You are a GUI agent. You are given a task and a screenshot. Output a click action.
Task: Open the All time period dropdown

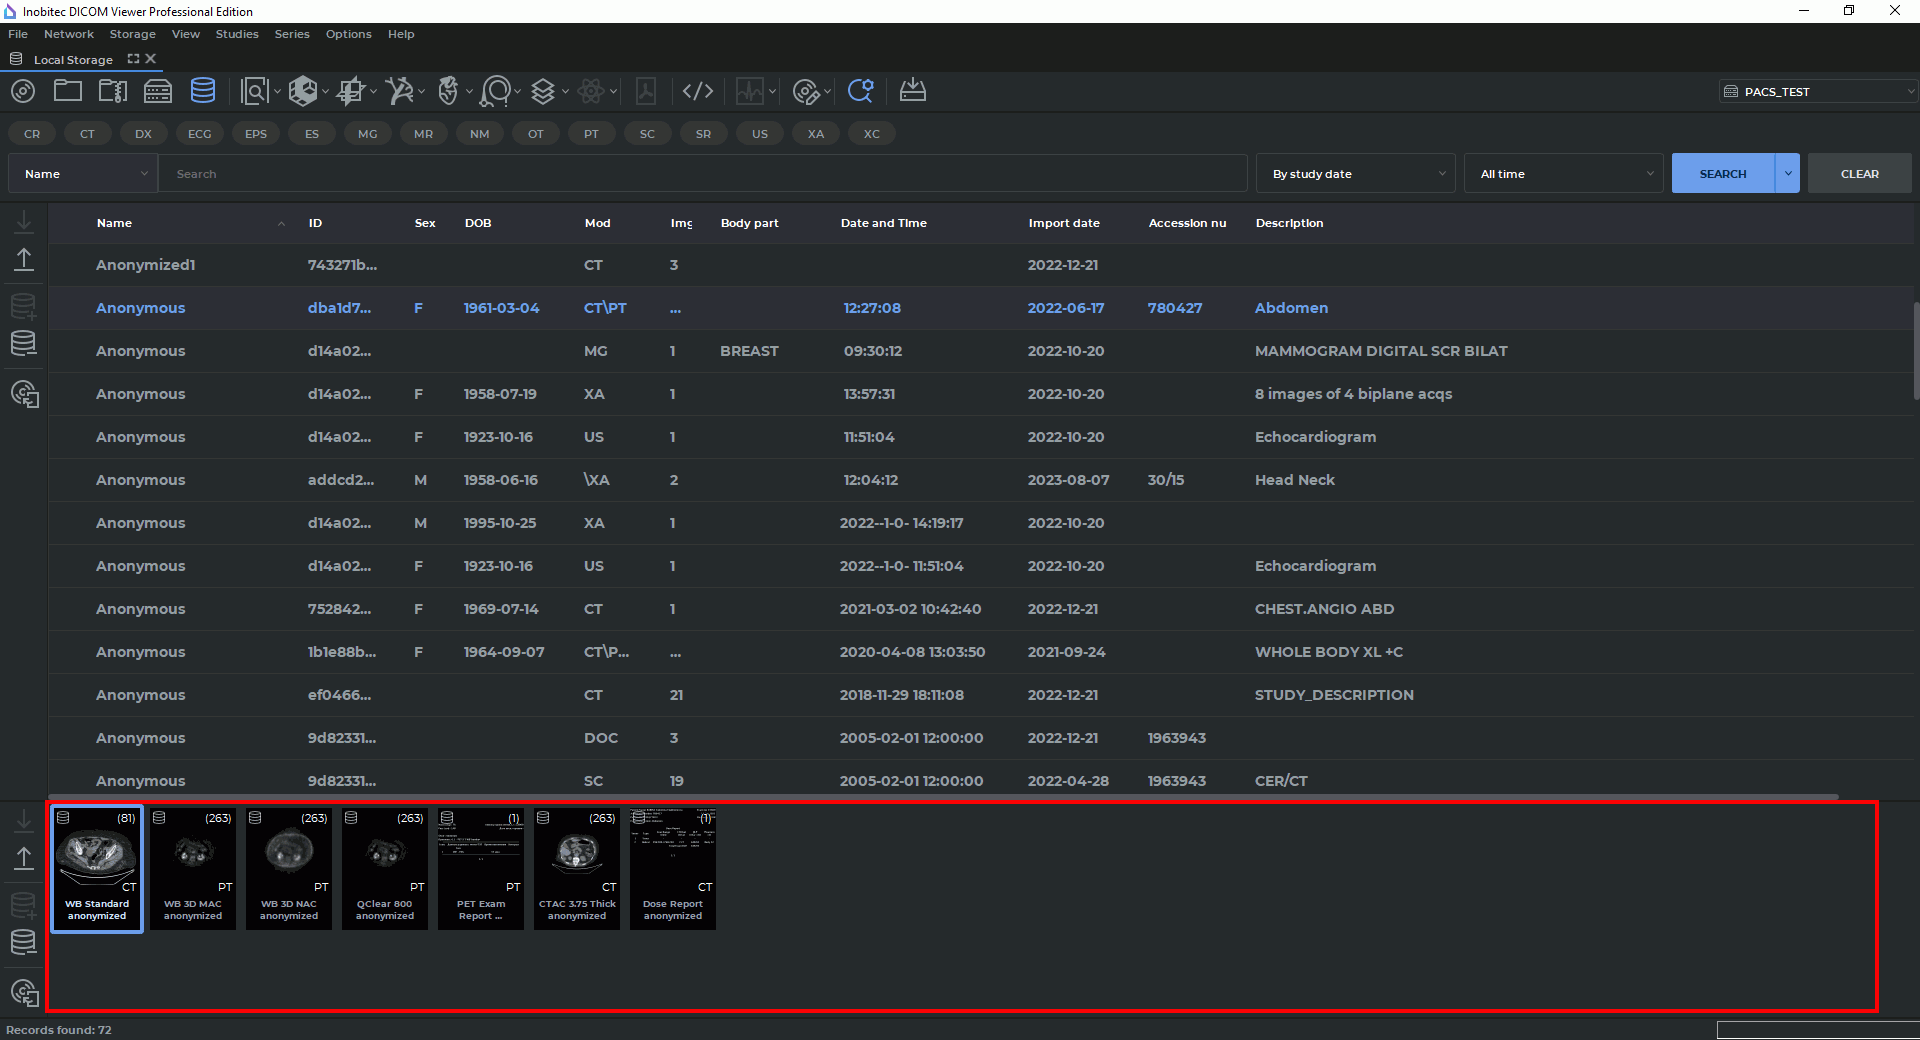point(1563,174)
